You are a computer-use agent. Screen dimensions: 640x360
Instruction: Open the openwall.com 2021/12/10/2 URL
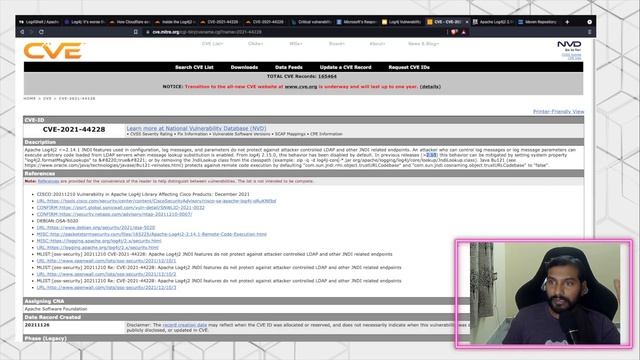(x=107, y=274)
